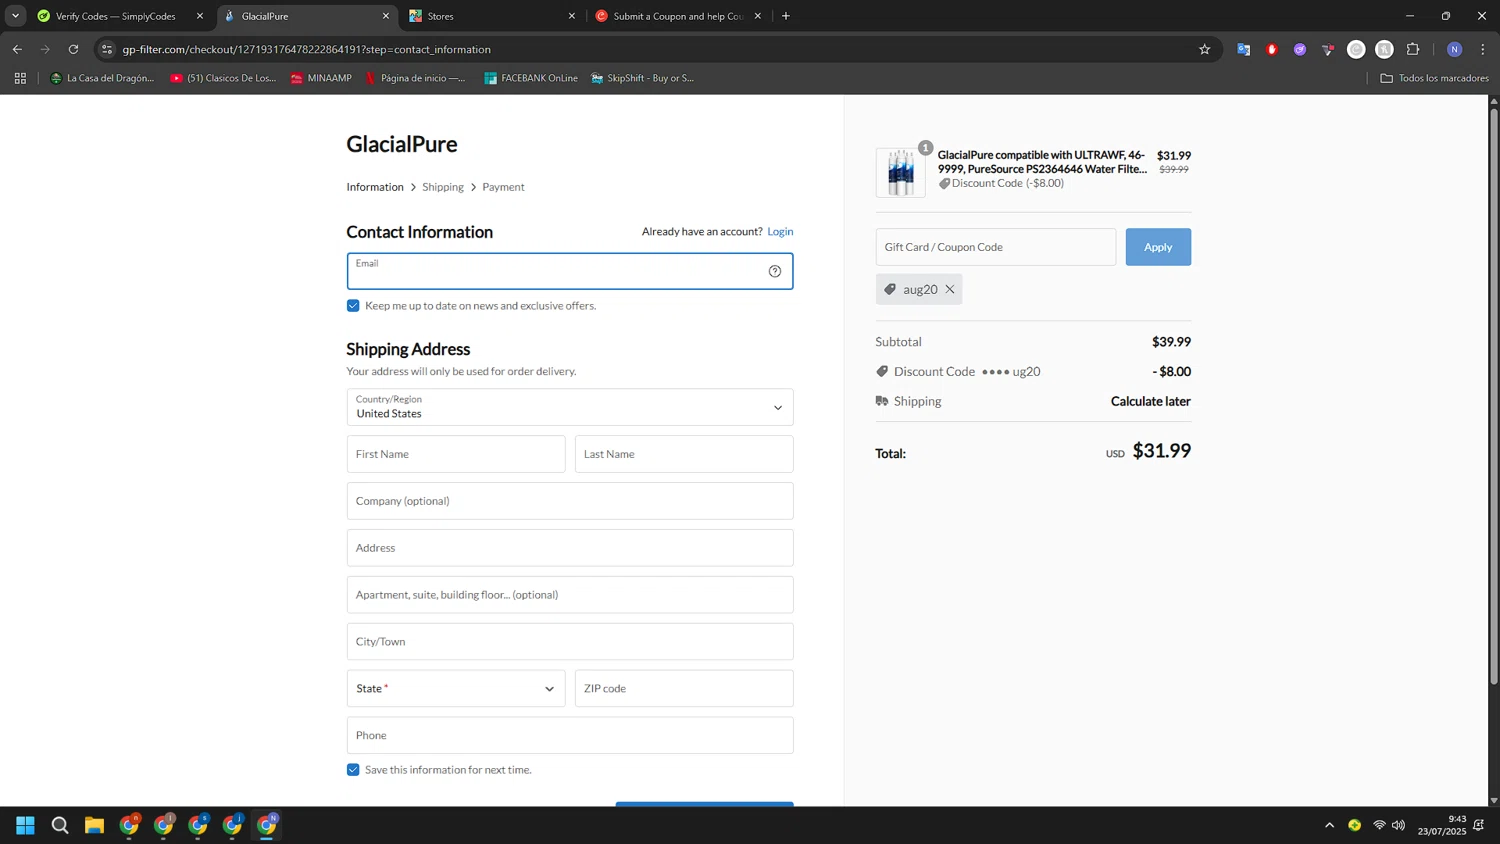The width and height of the screenshot is (1500, 844).
Task: Click the Phone field
Action: (x=570, y=735)
